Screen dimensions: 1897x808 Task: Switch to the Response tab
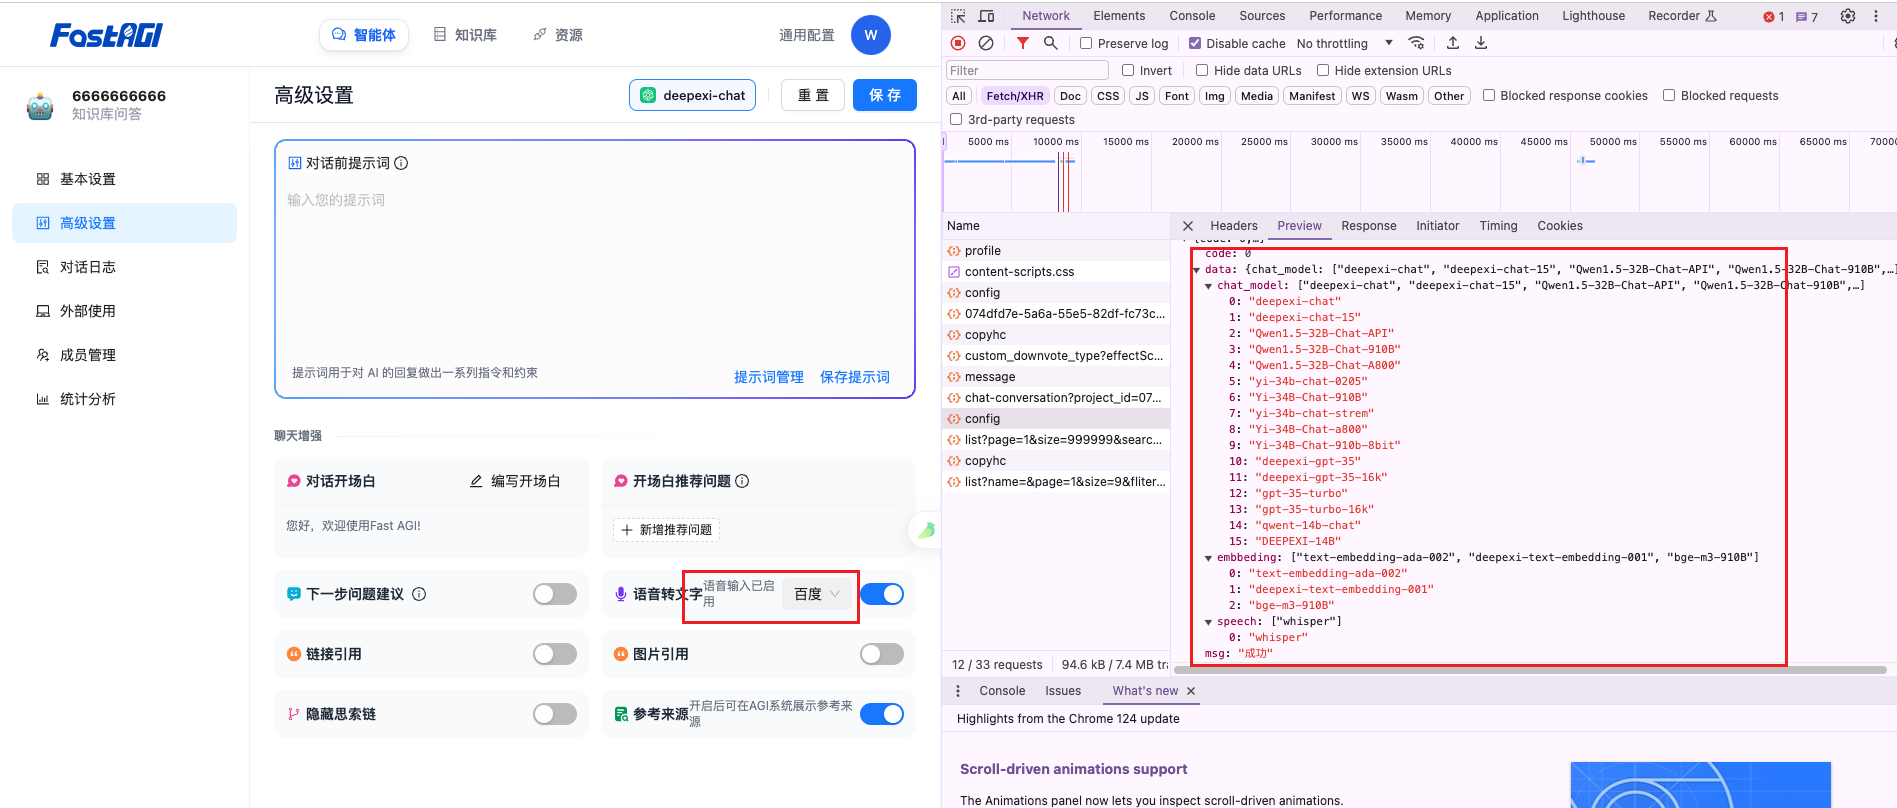point(1368,226)
